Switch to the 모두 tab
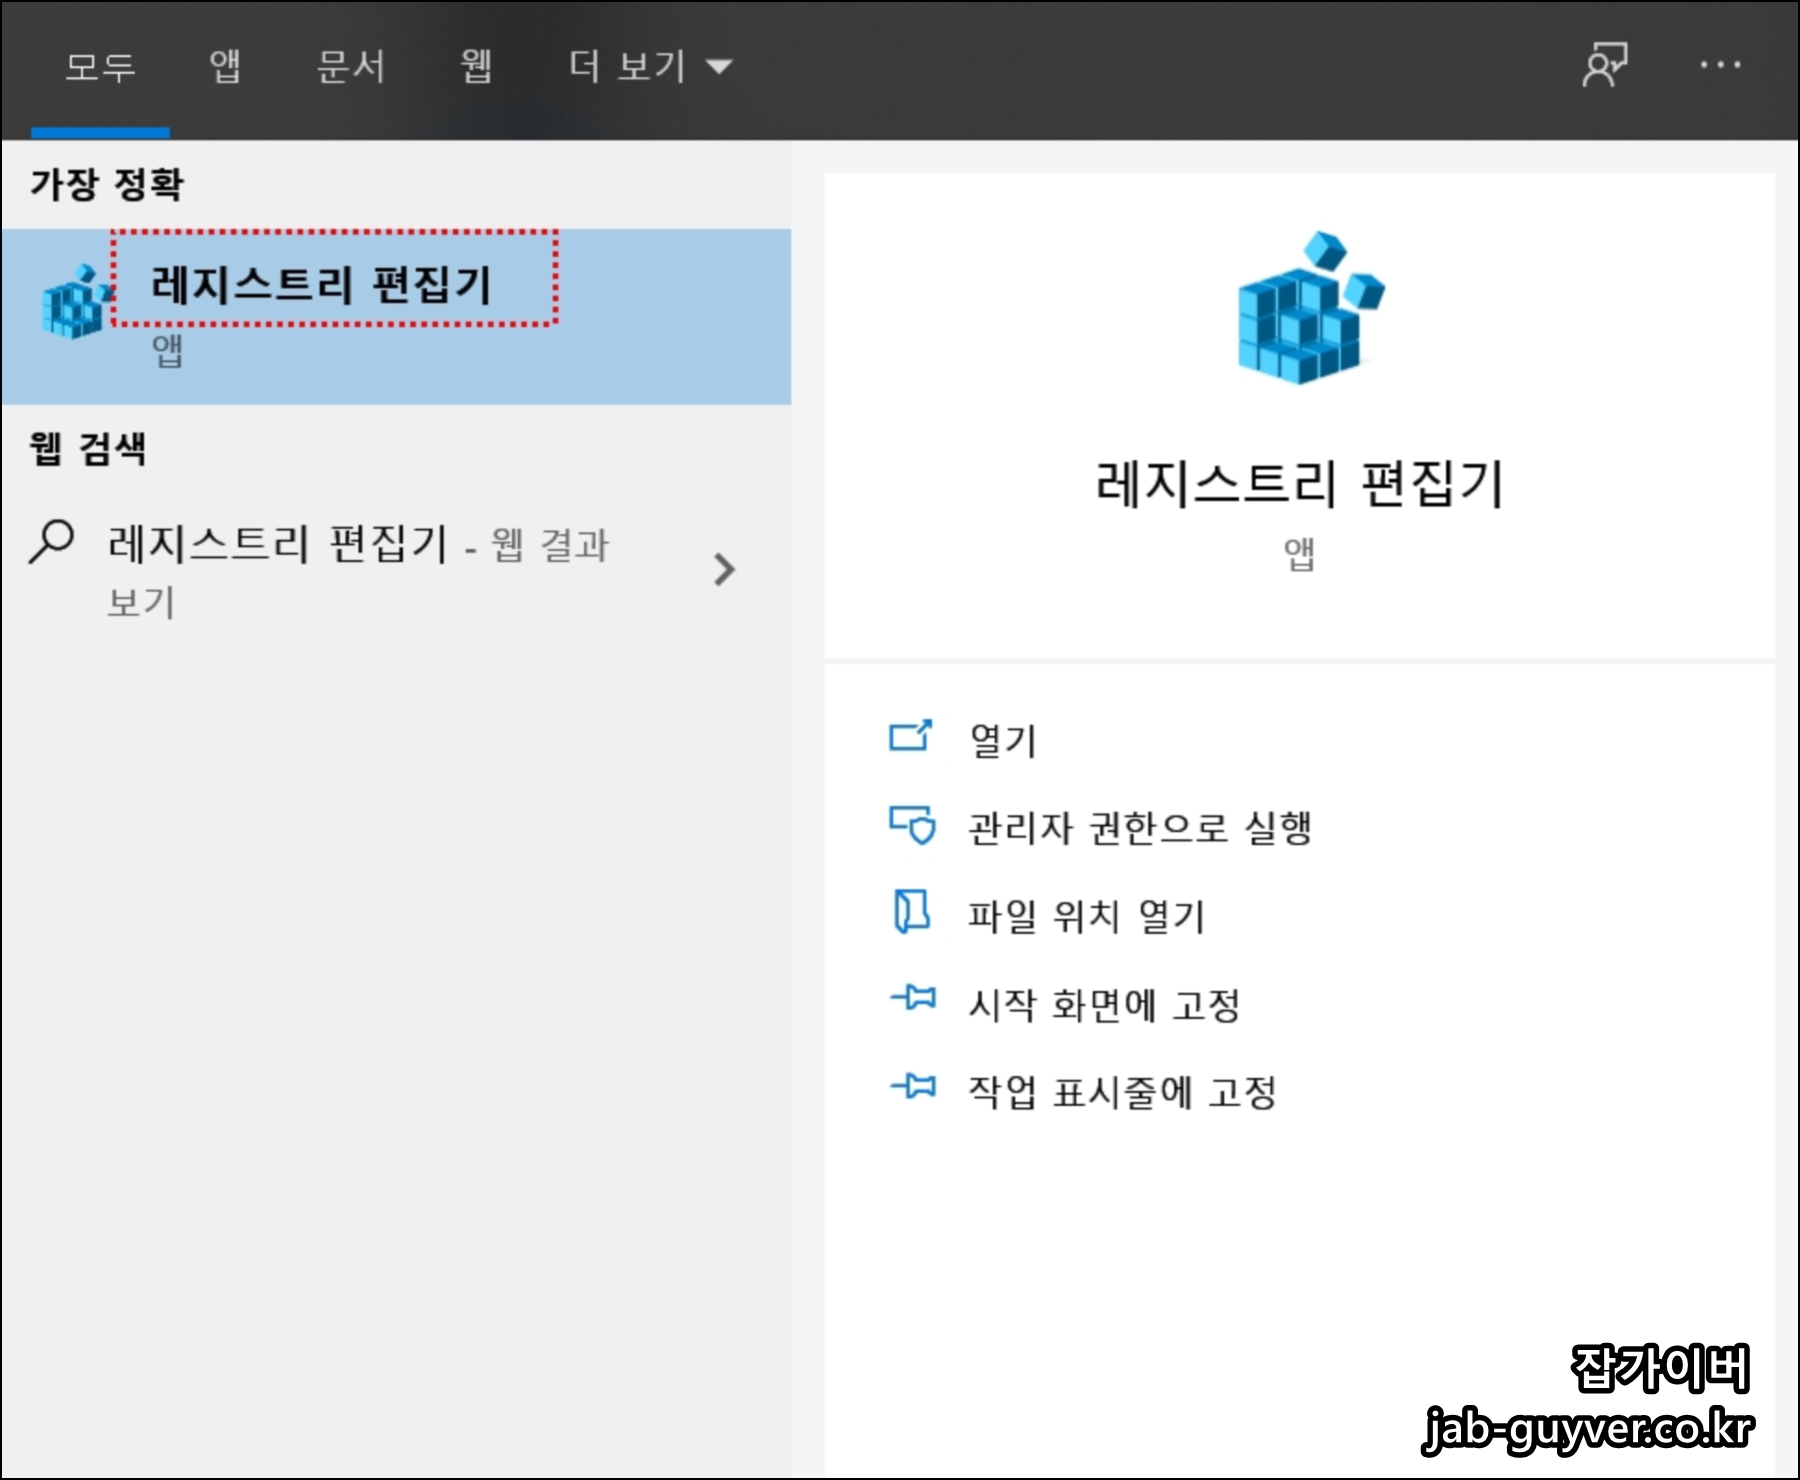This screenshot has height=1480, width=1800. [x=100, y=67]
